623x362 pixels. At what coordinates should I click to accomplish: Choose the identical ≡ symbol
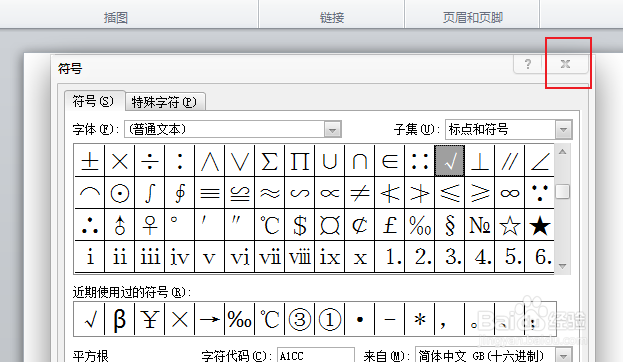210,193
